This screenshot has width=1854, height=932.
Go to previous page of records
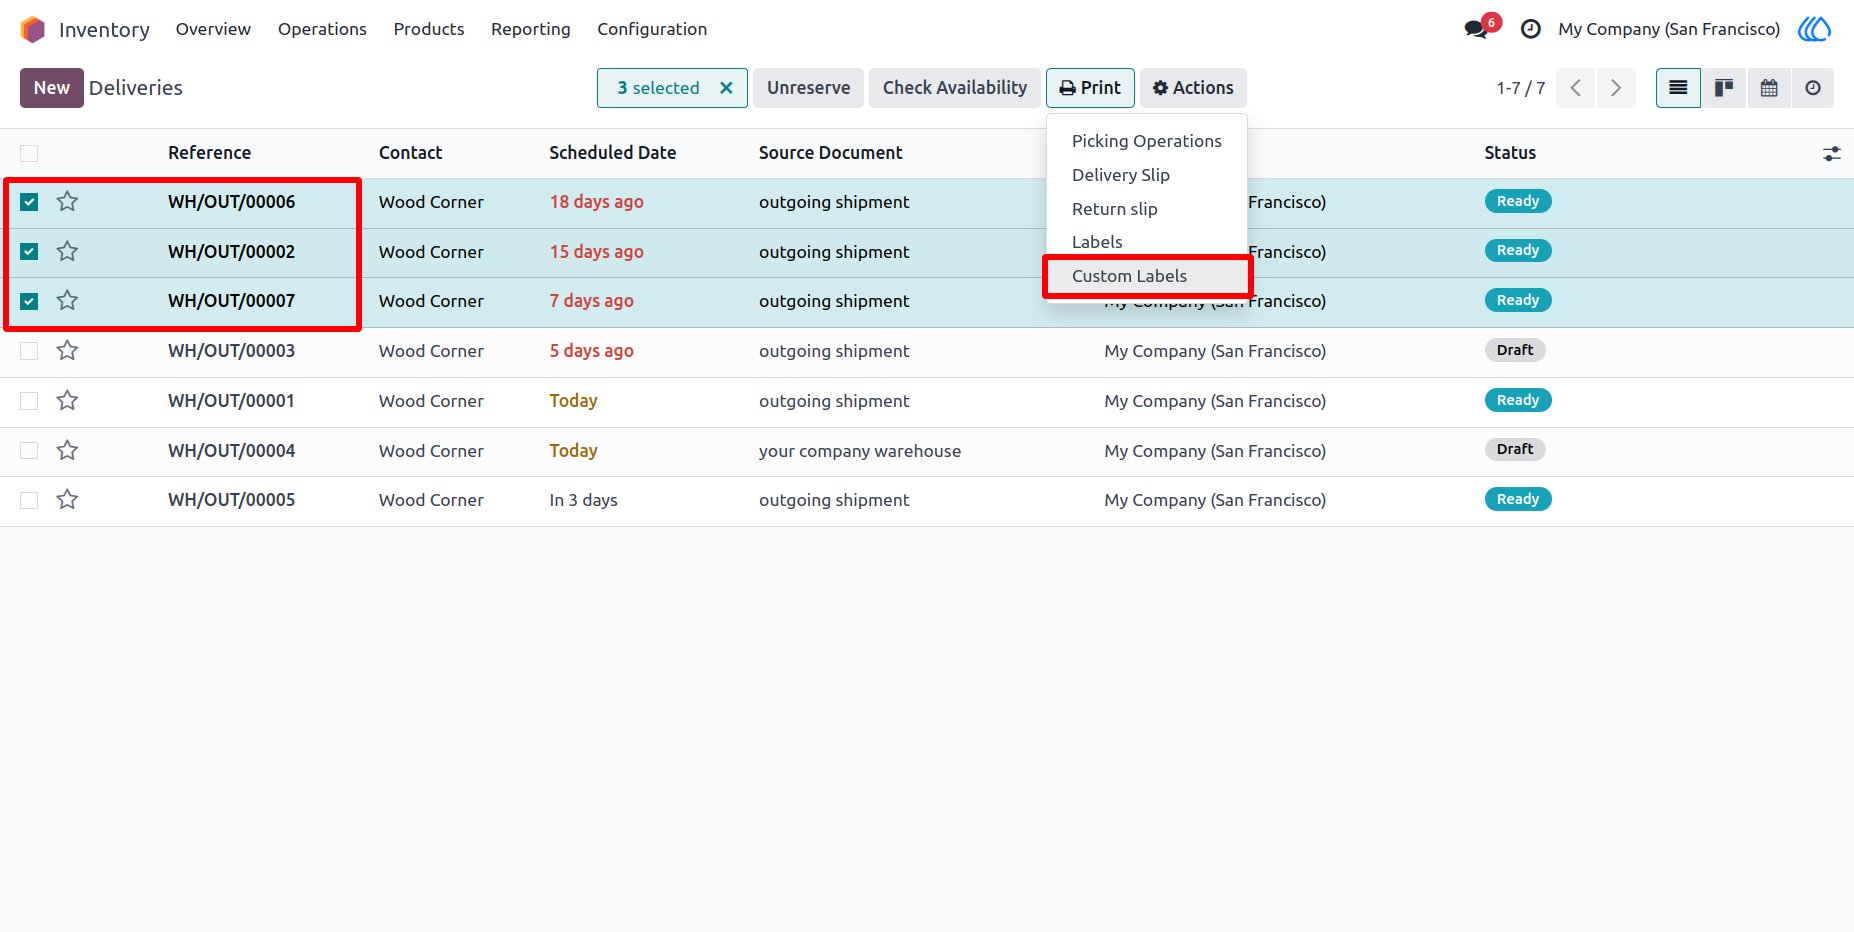[x=1575, y=88]
